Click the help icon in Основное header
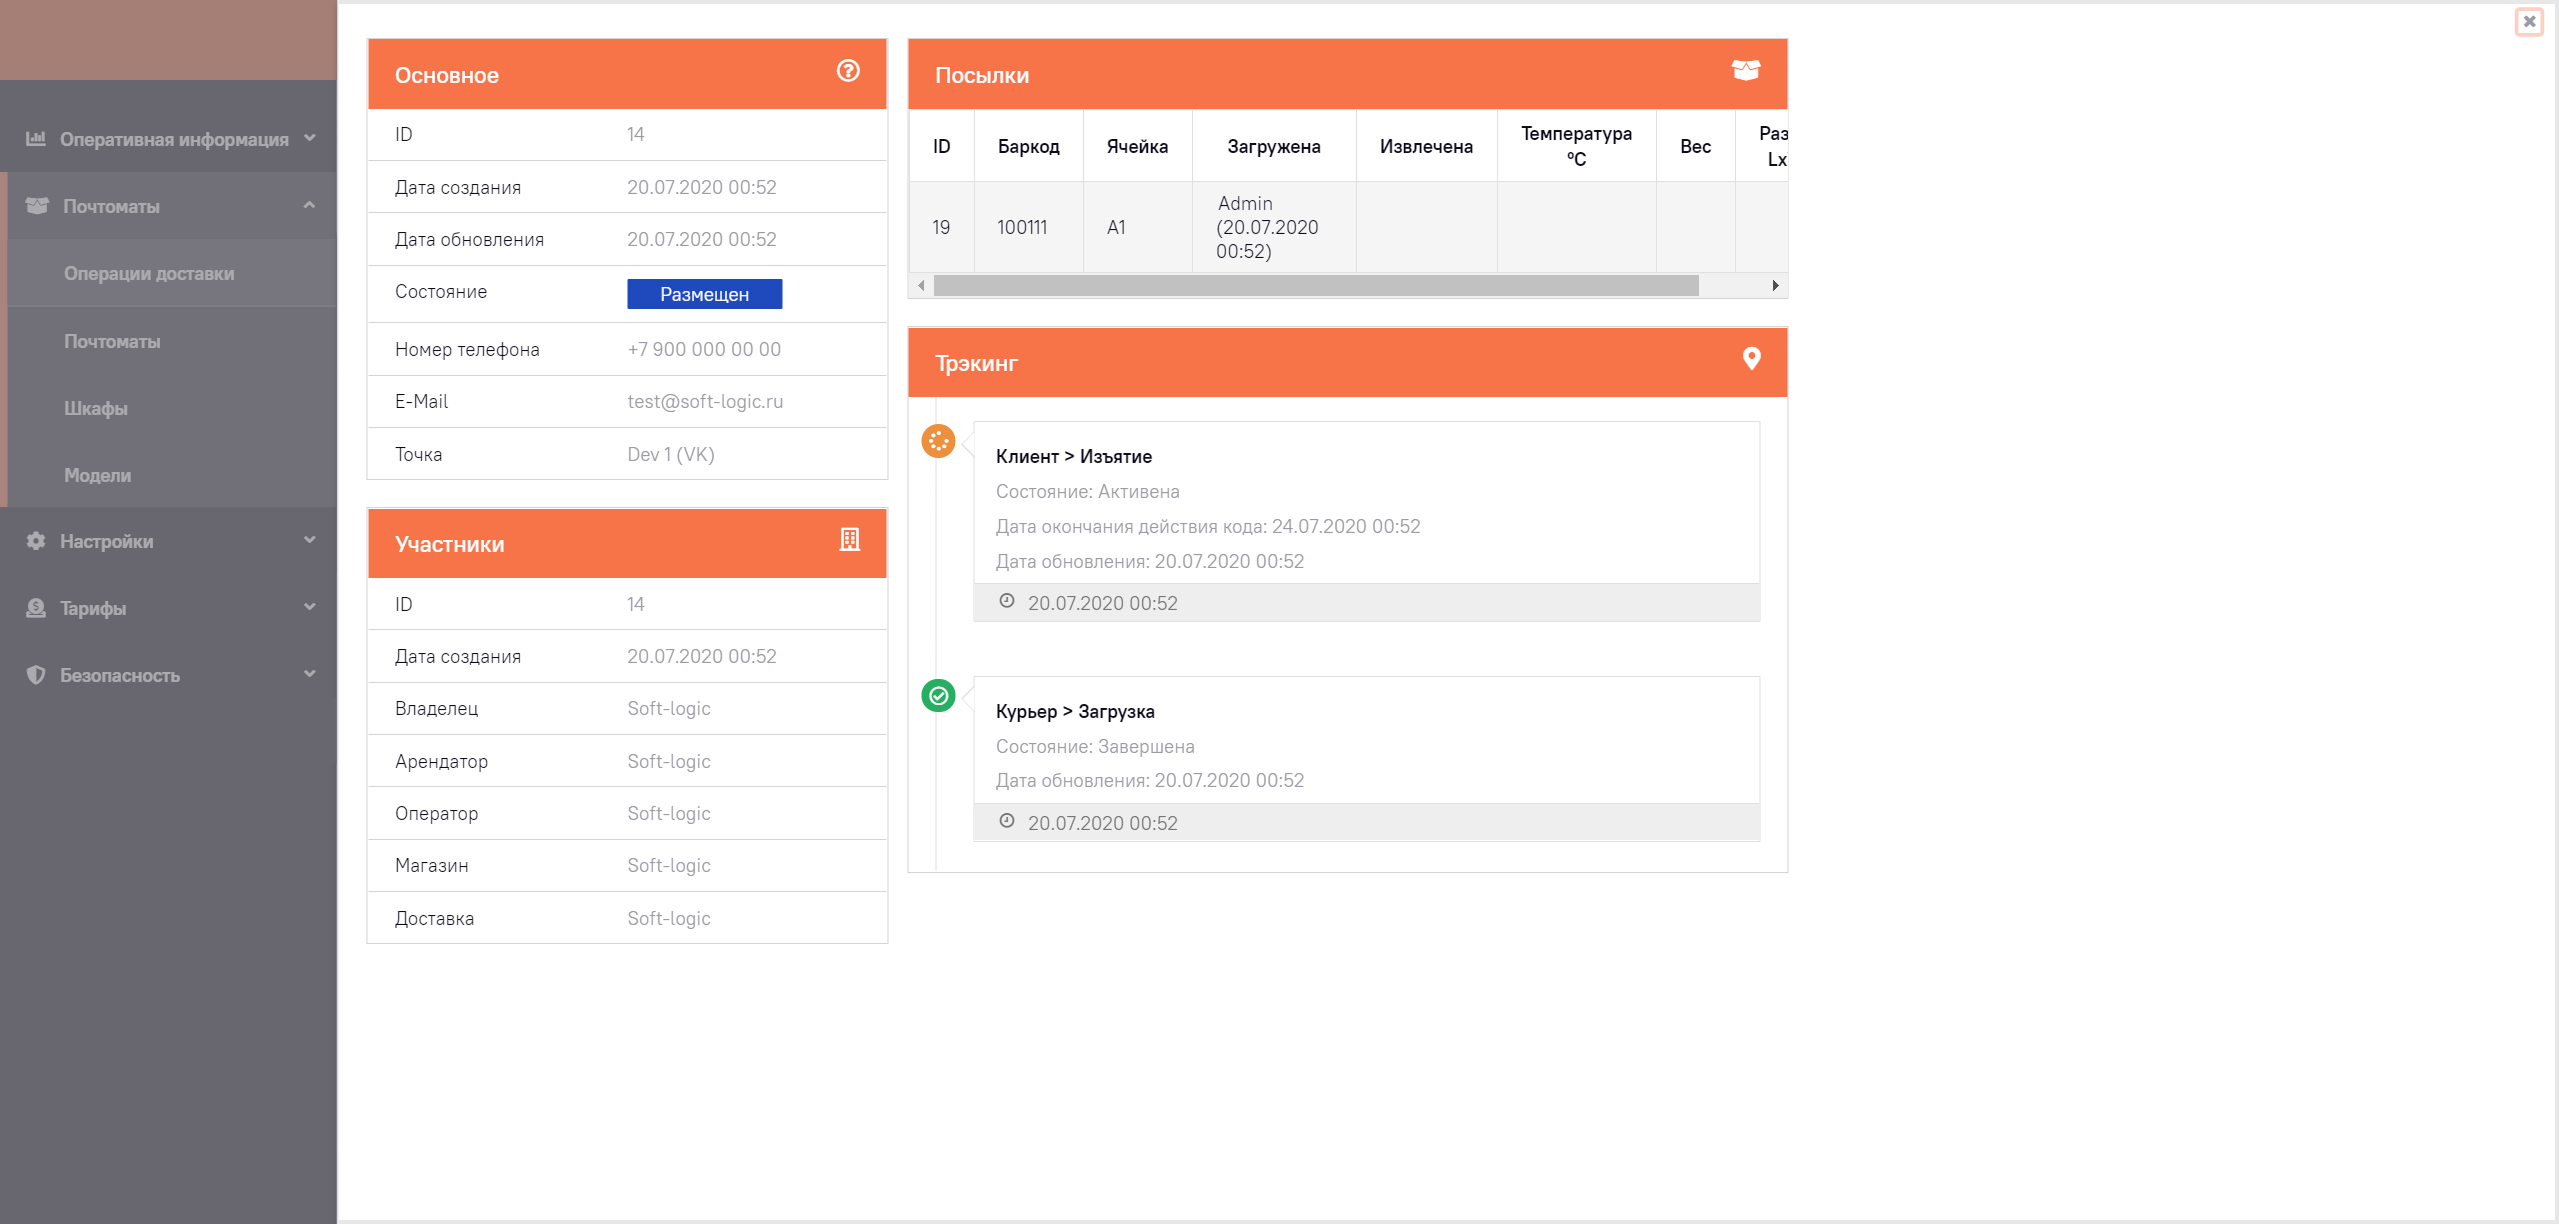Screen dimensions: 2559x1224 [848, 71]
